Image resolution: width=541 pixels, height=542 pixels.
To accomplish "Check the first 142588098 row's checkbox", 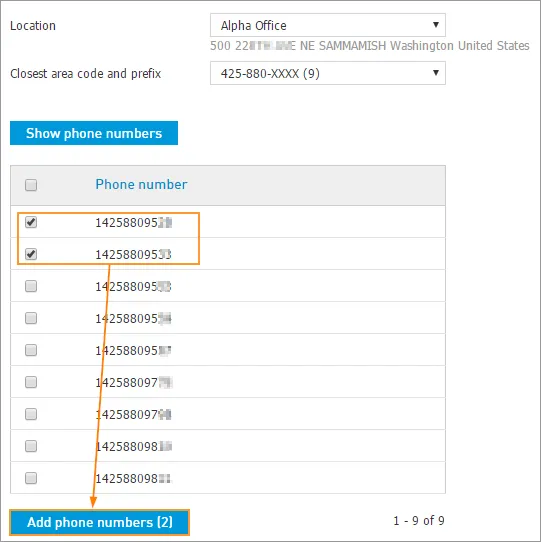I will (31, 446).
